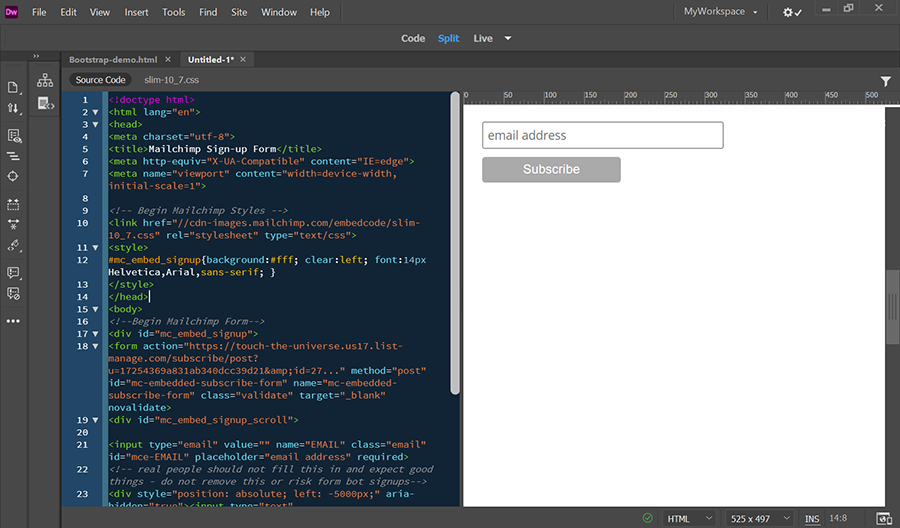Screen dimensions: 900x528
Task: Click the Format Source Code lines icon
Action: [x=13, y=156]
